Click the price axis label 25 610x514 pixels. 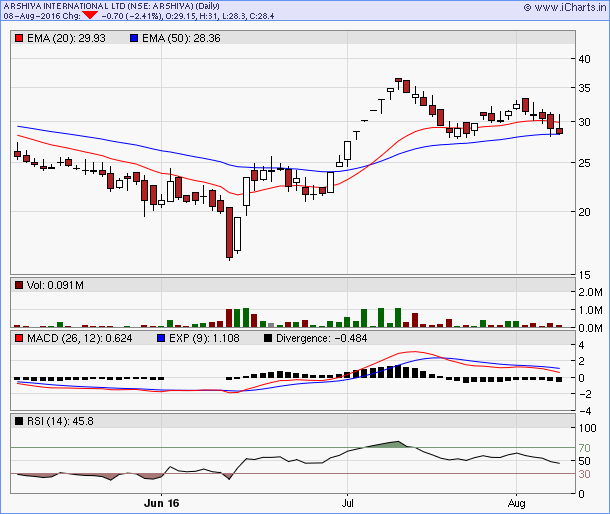click(x=584, y=163)
